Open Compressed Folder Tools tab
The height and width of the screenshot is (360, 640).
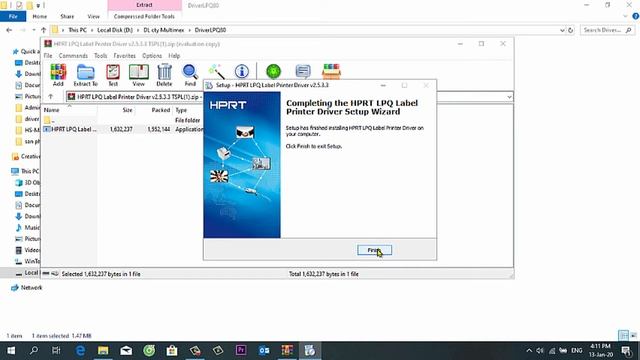click(x=144, y=16)
